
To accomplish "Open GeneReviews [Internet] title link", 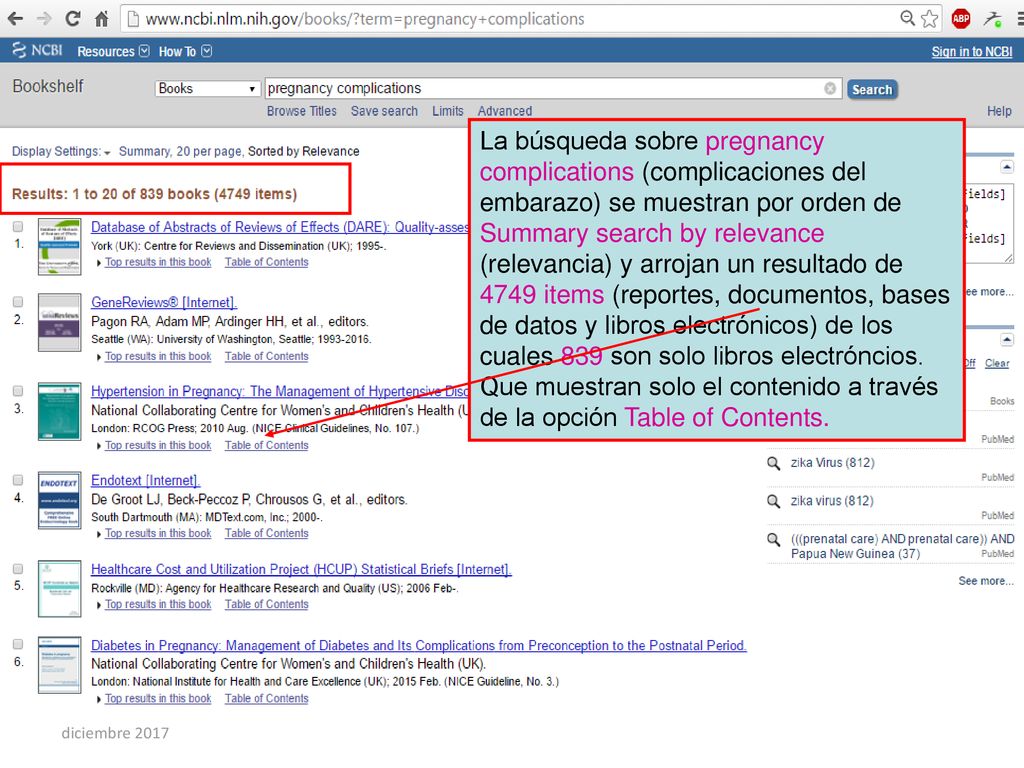I will (x=164, y=302).
